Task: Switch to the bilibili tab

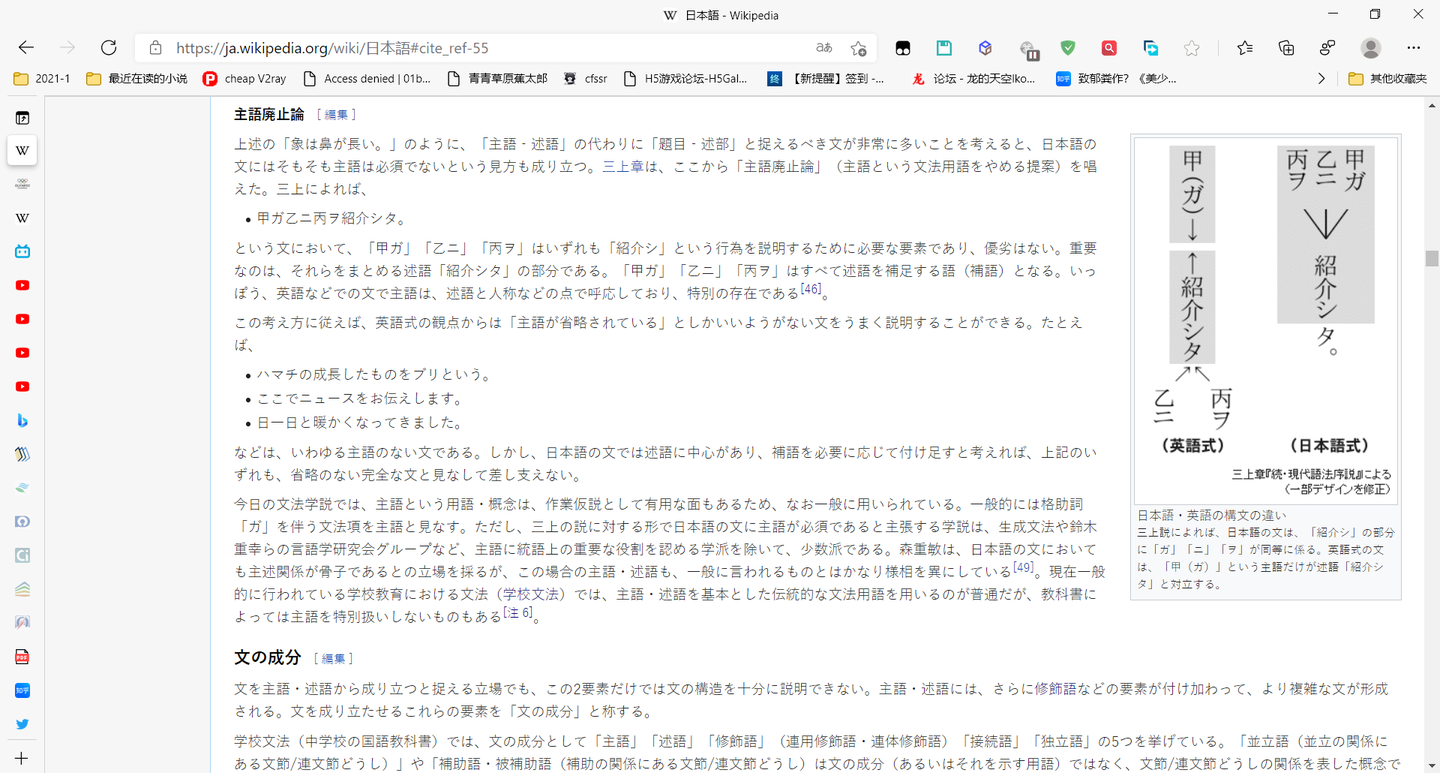Action: tap(22, 251)
